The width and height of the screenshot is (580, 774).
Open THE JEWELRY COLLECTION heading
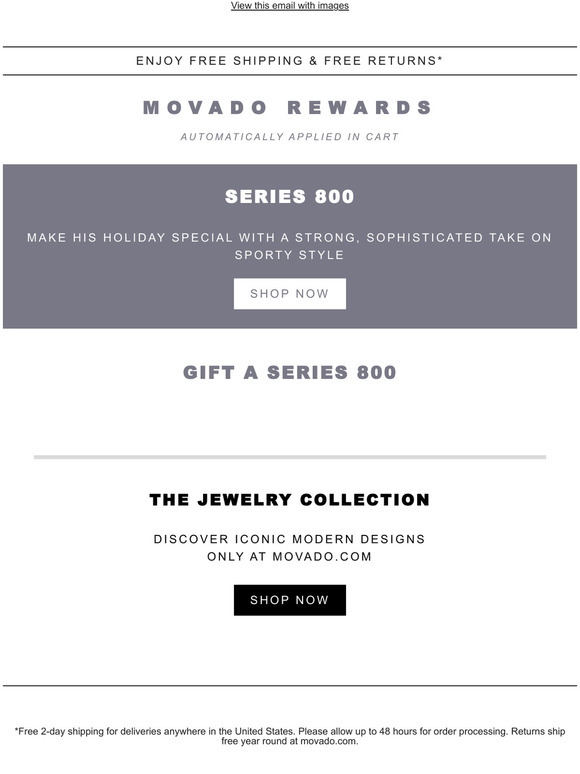click(290, 500)
